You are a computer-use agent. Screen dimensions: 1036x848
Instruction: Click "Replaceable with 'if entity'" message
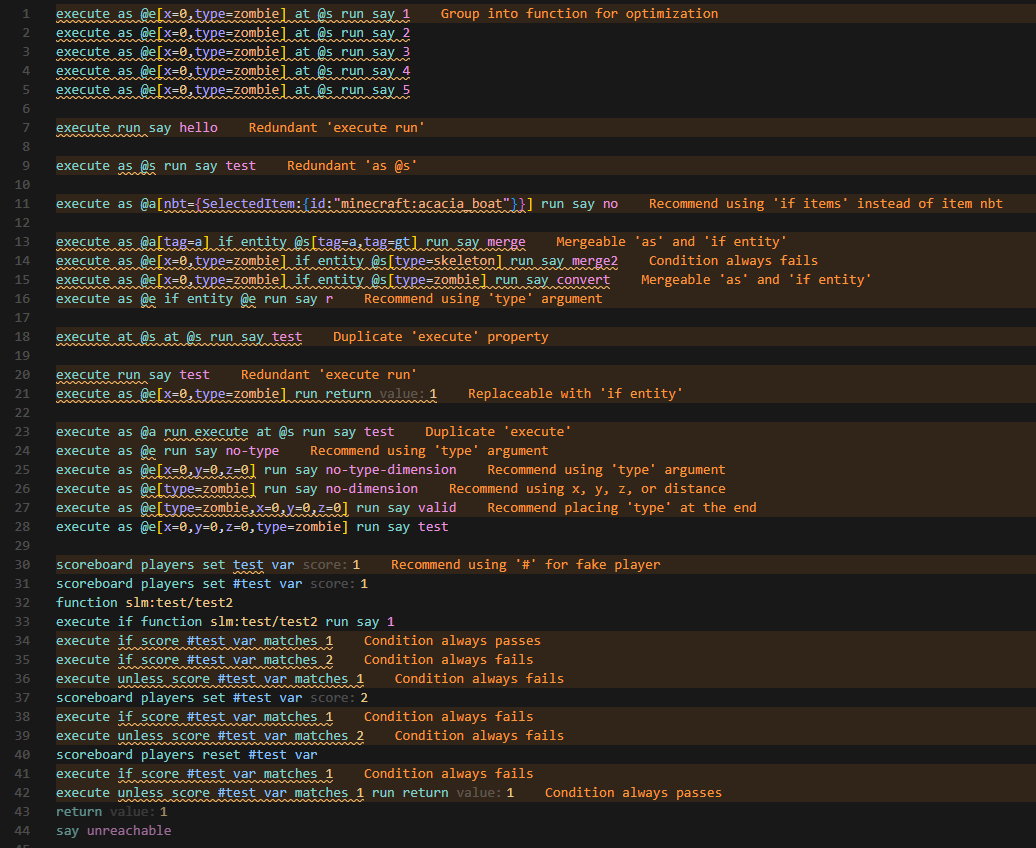pos(575,394)
